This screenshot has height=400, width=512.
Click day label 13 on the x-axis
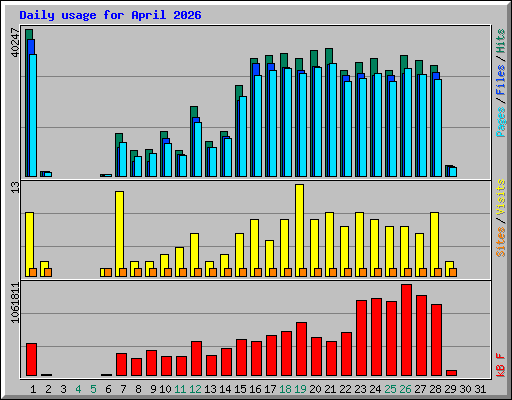[210, 389]
